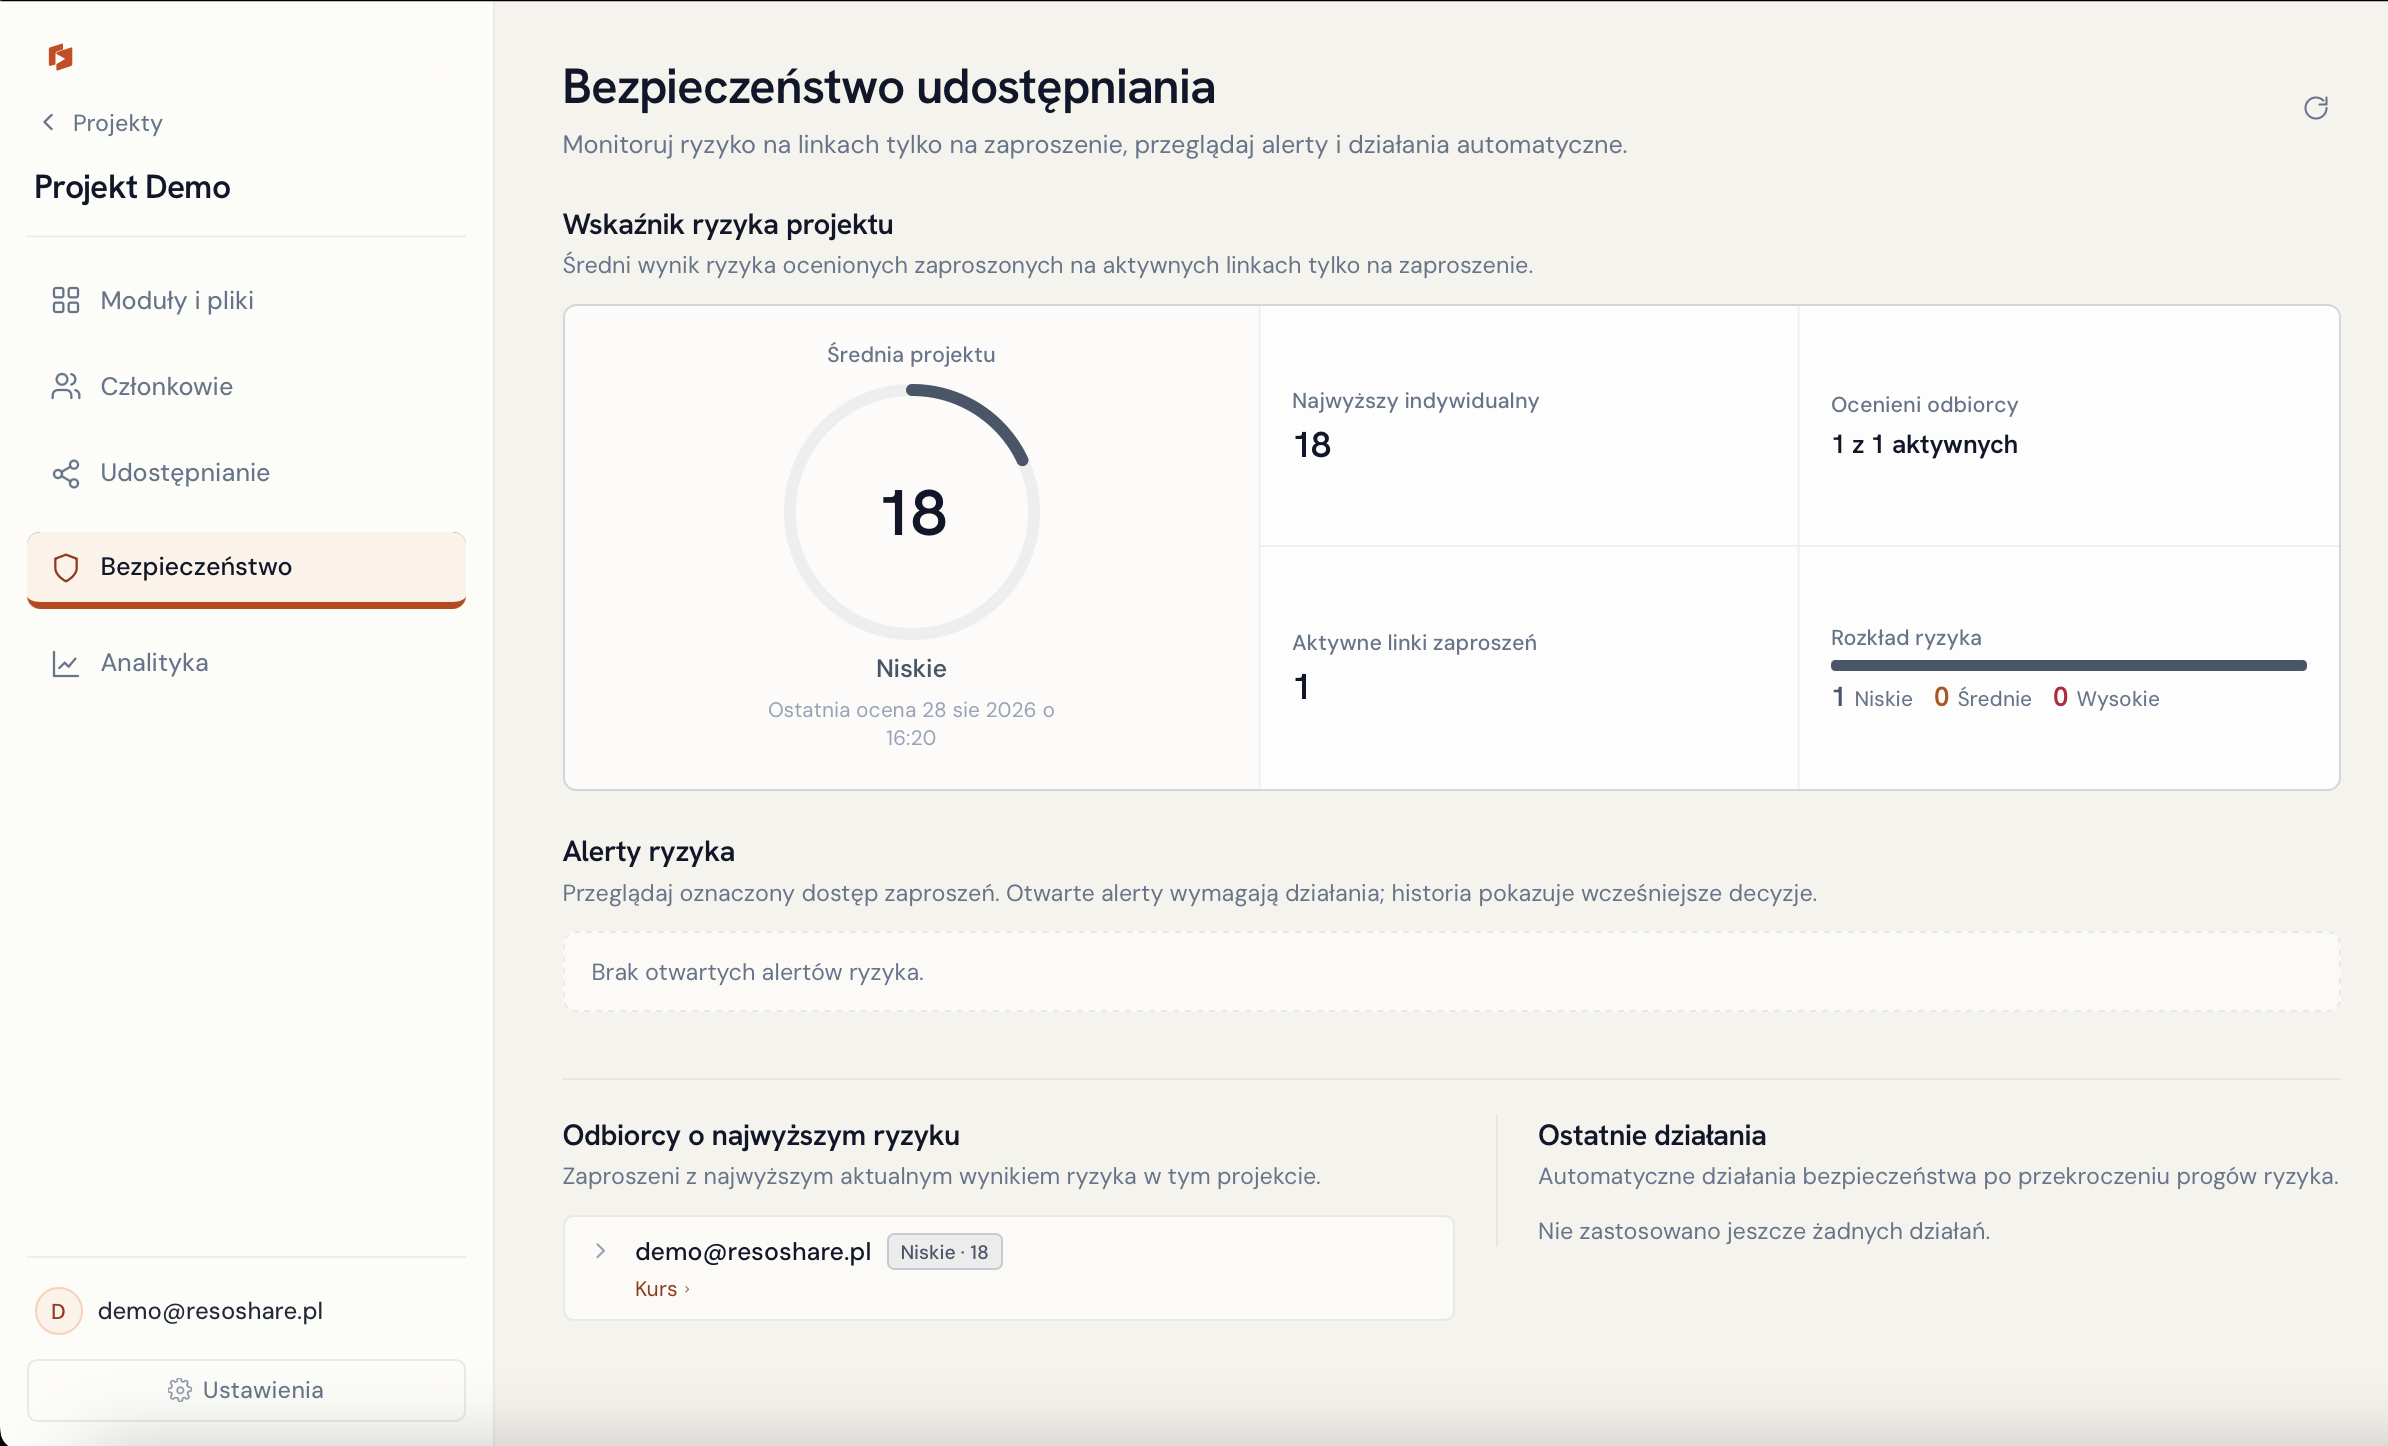2388x1446 pixels.
Task: Click the Członkowie people icon
Action: [66, 386]
